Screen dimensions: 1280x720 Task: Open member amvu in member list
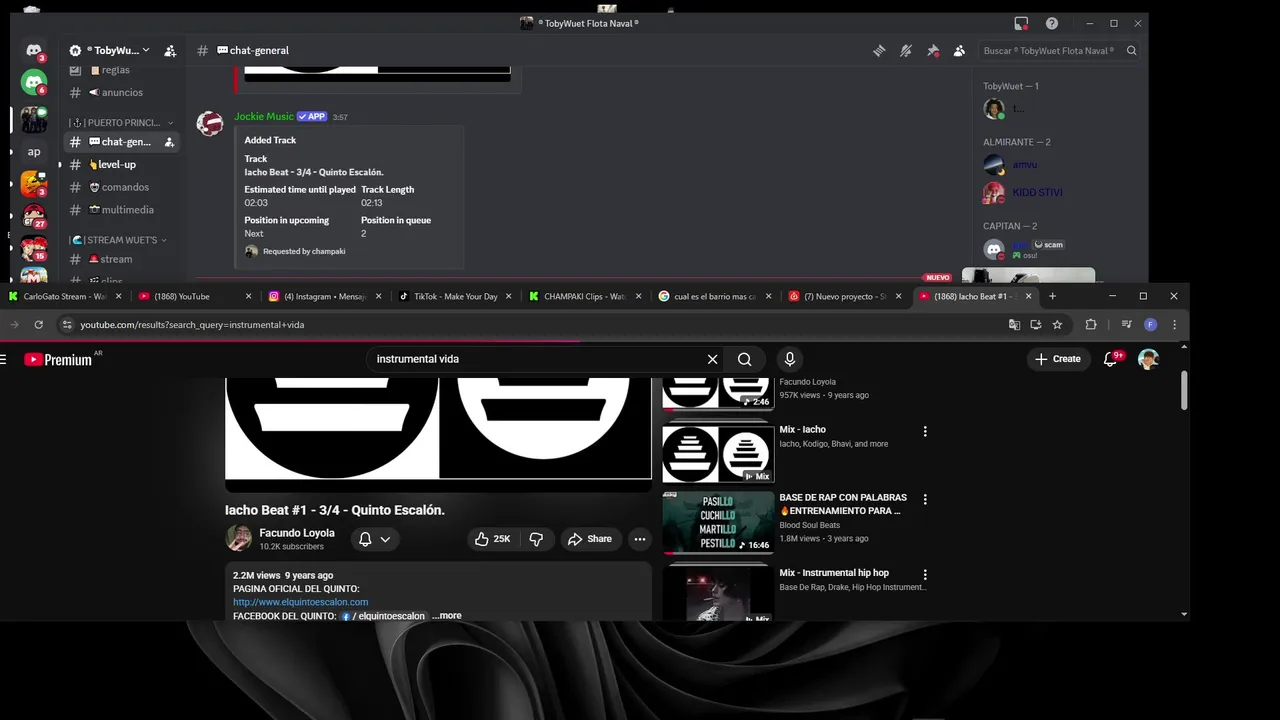(1024, 165)
